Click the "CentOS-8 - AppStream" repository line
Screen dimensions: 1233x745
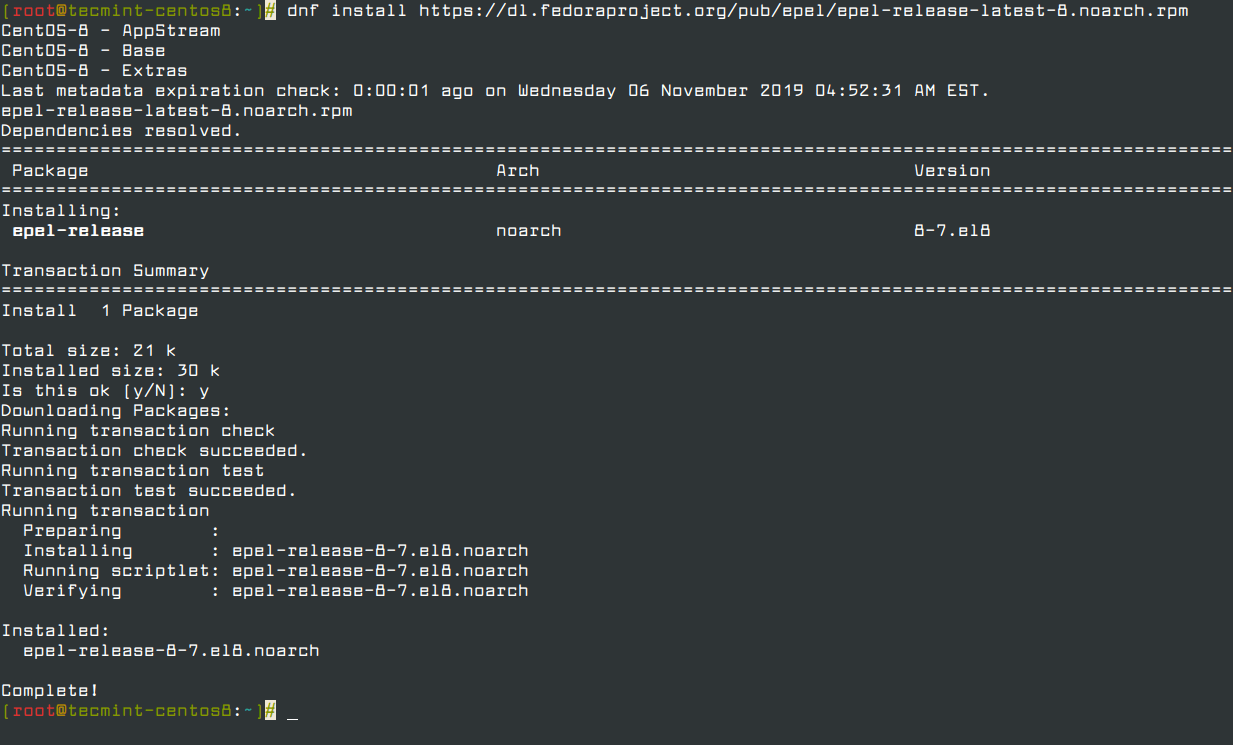(x=111, y=31)
